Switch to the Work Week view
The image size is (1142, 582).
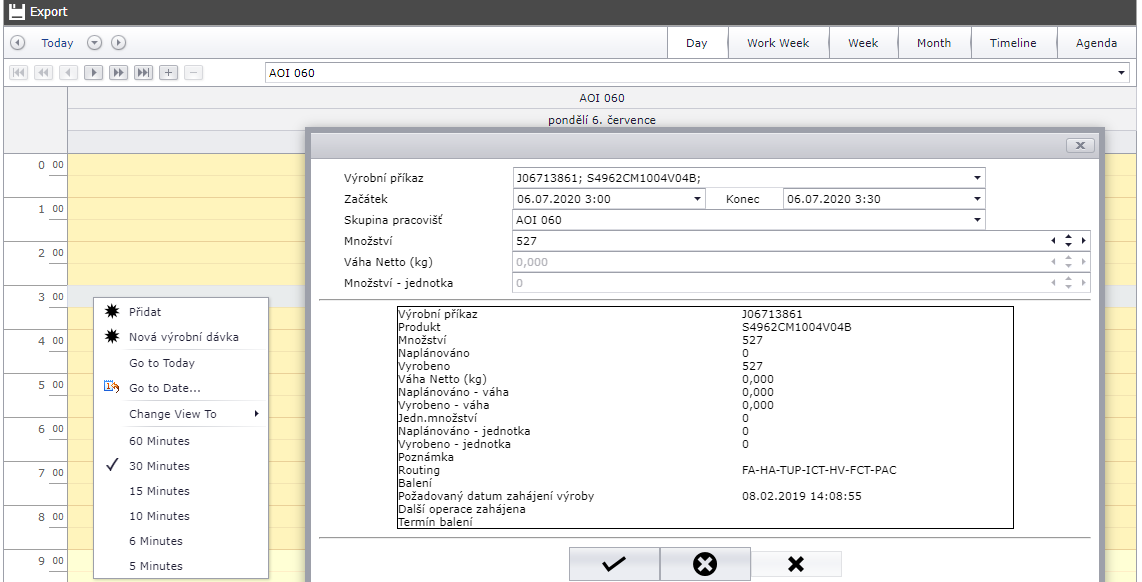tap(778, 43)
